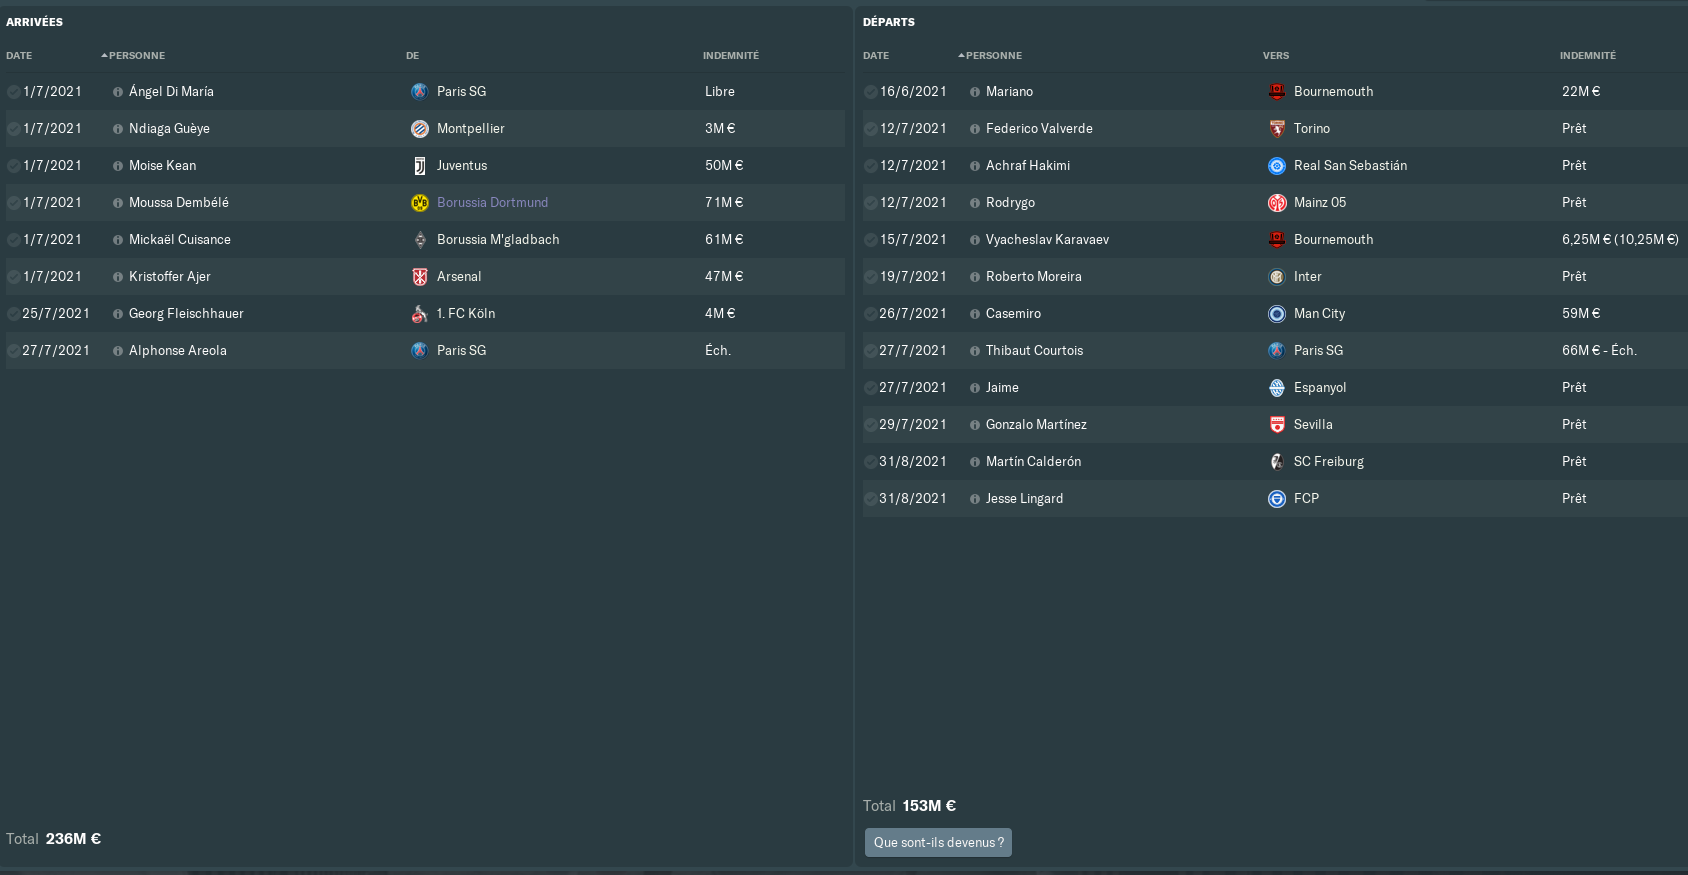This screenshot has width=1688, height=875.
Task: Toggle the row selector for Mariano's departure
Action: 871,92
